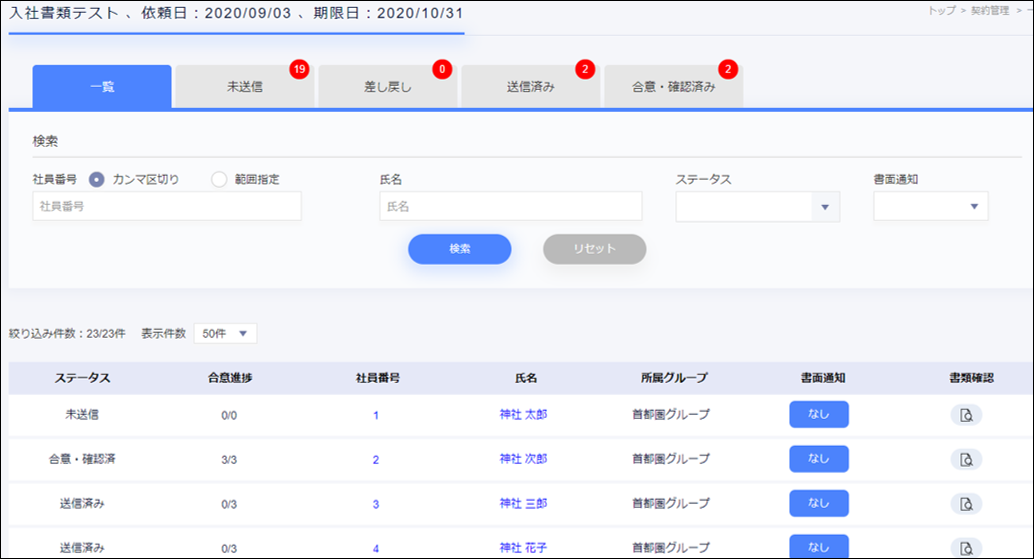Open employee link 神社 次郎
This screenshot has height=559, width=1034.
pyautogui.click(x=524, y=459)
